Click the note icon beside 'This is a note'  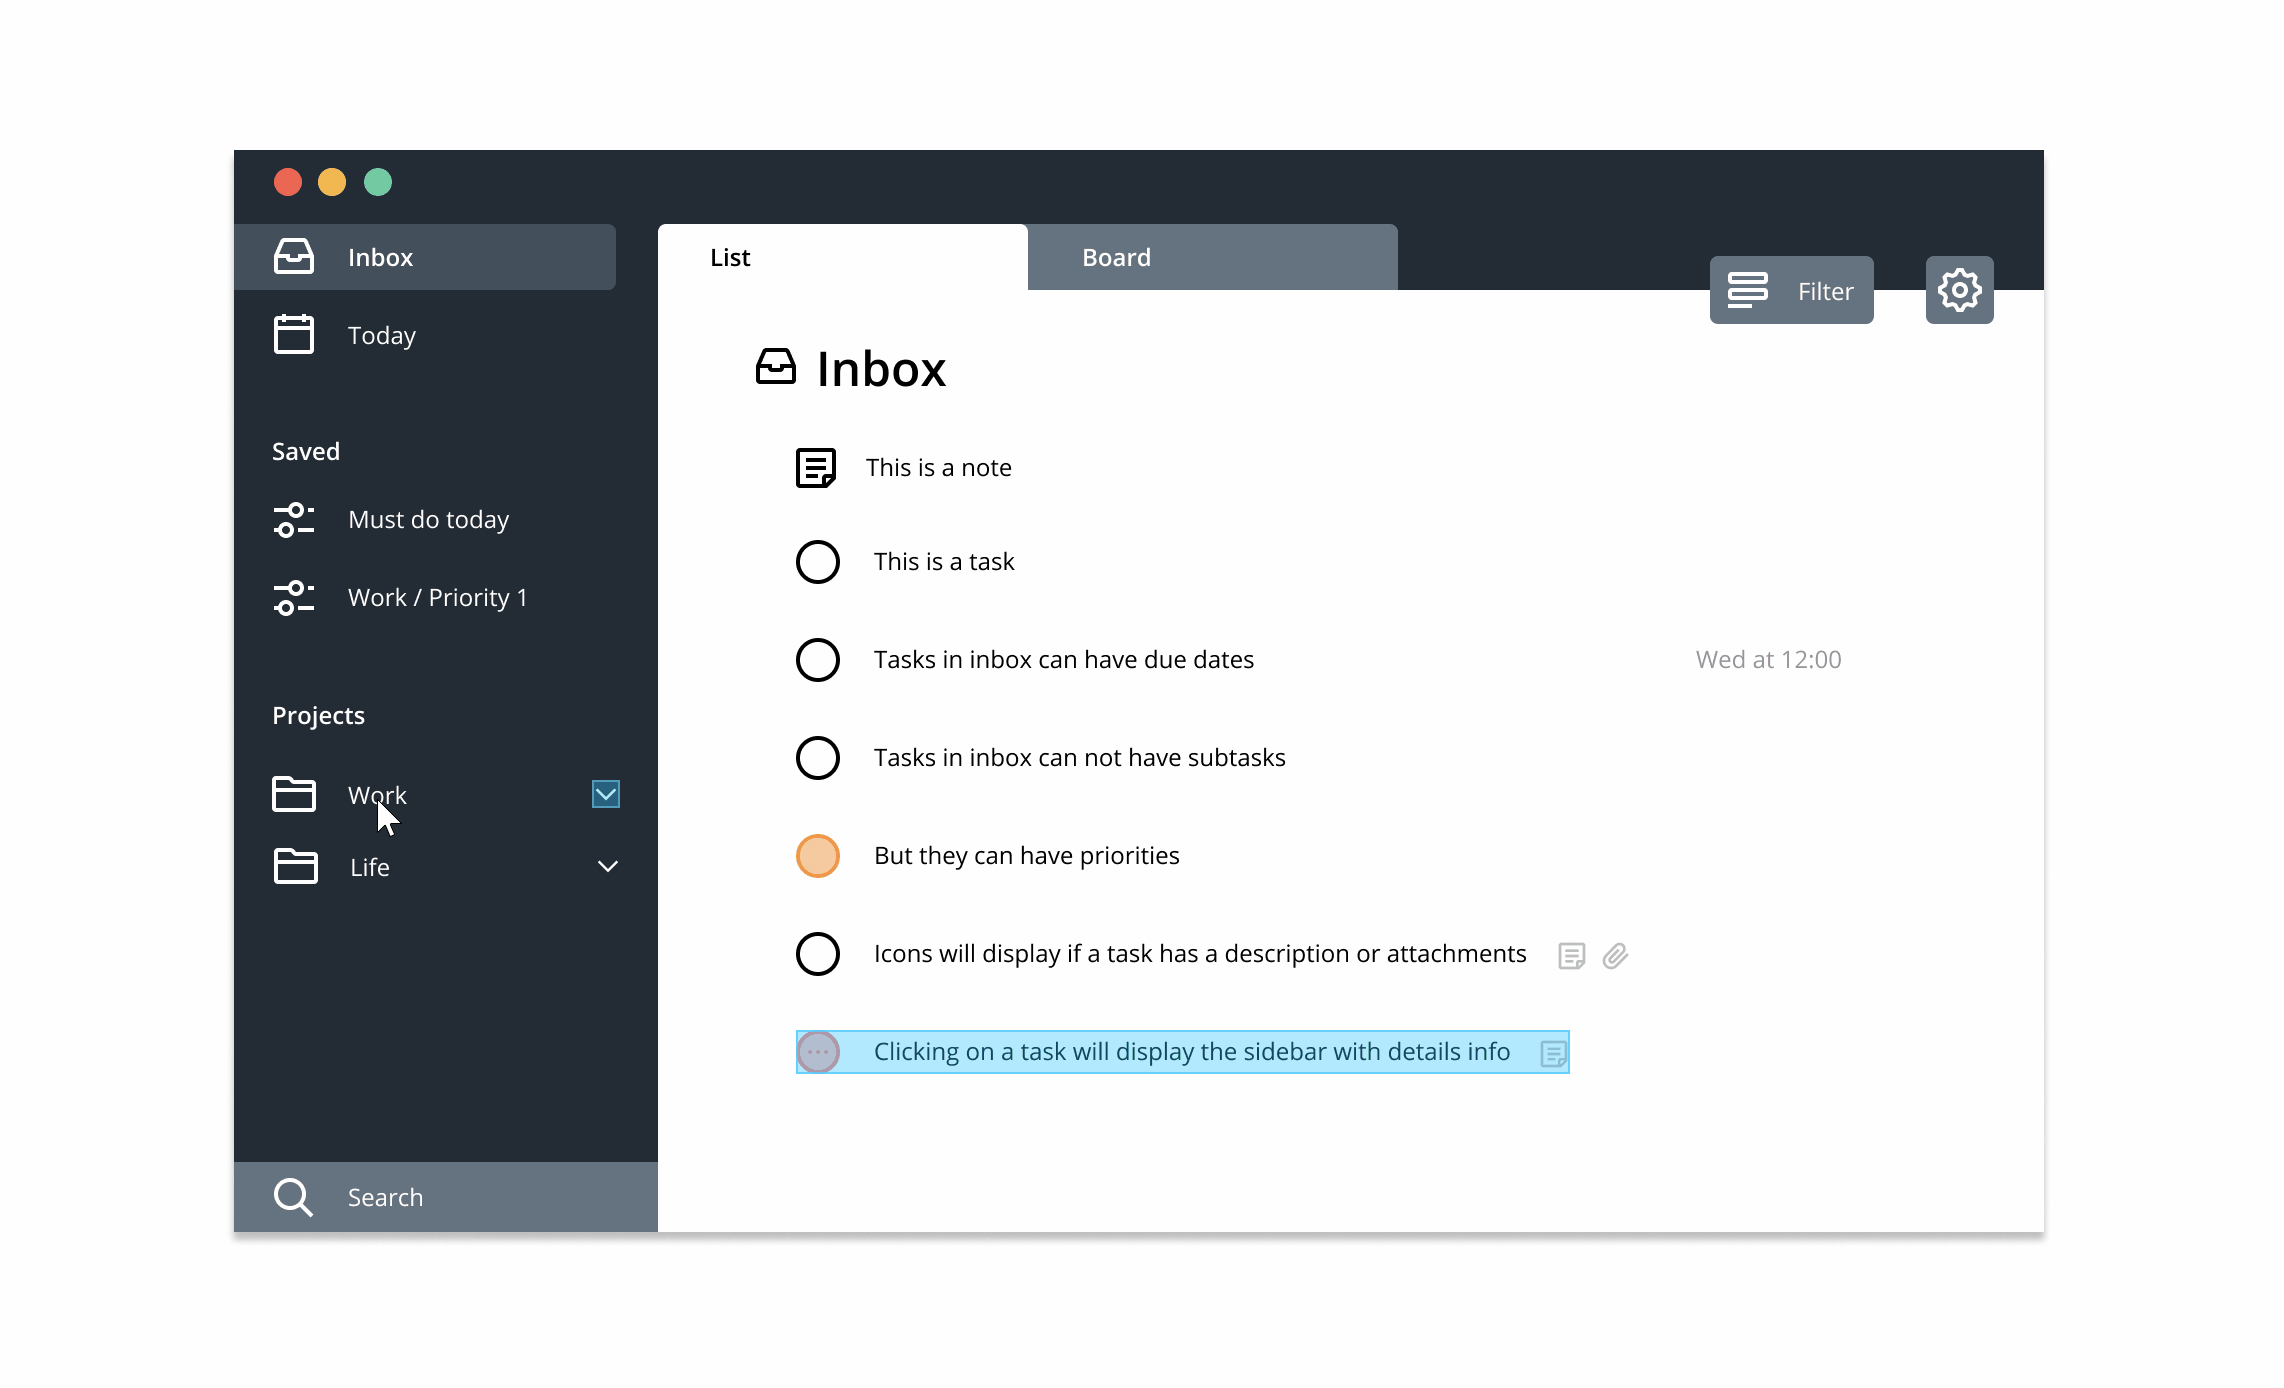click(x=815, y=467)
